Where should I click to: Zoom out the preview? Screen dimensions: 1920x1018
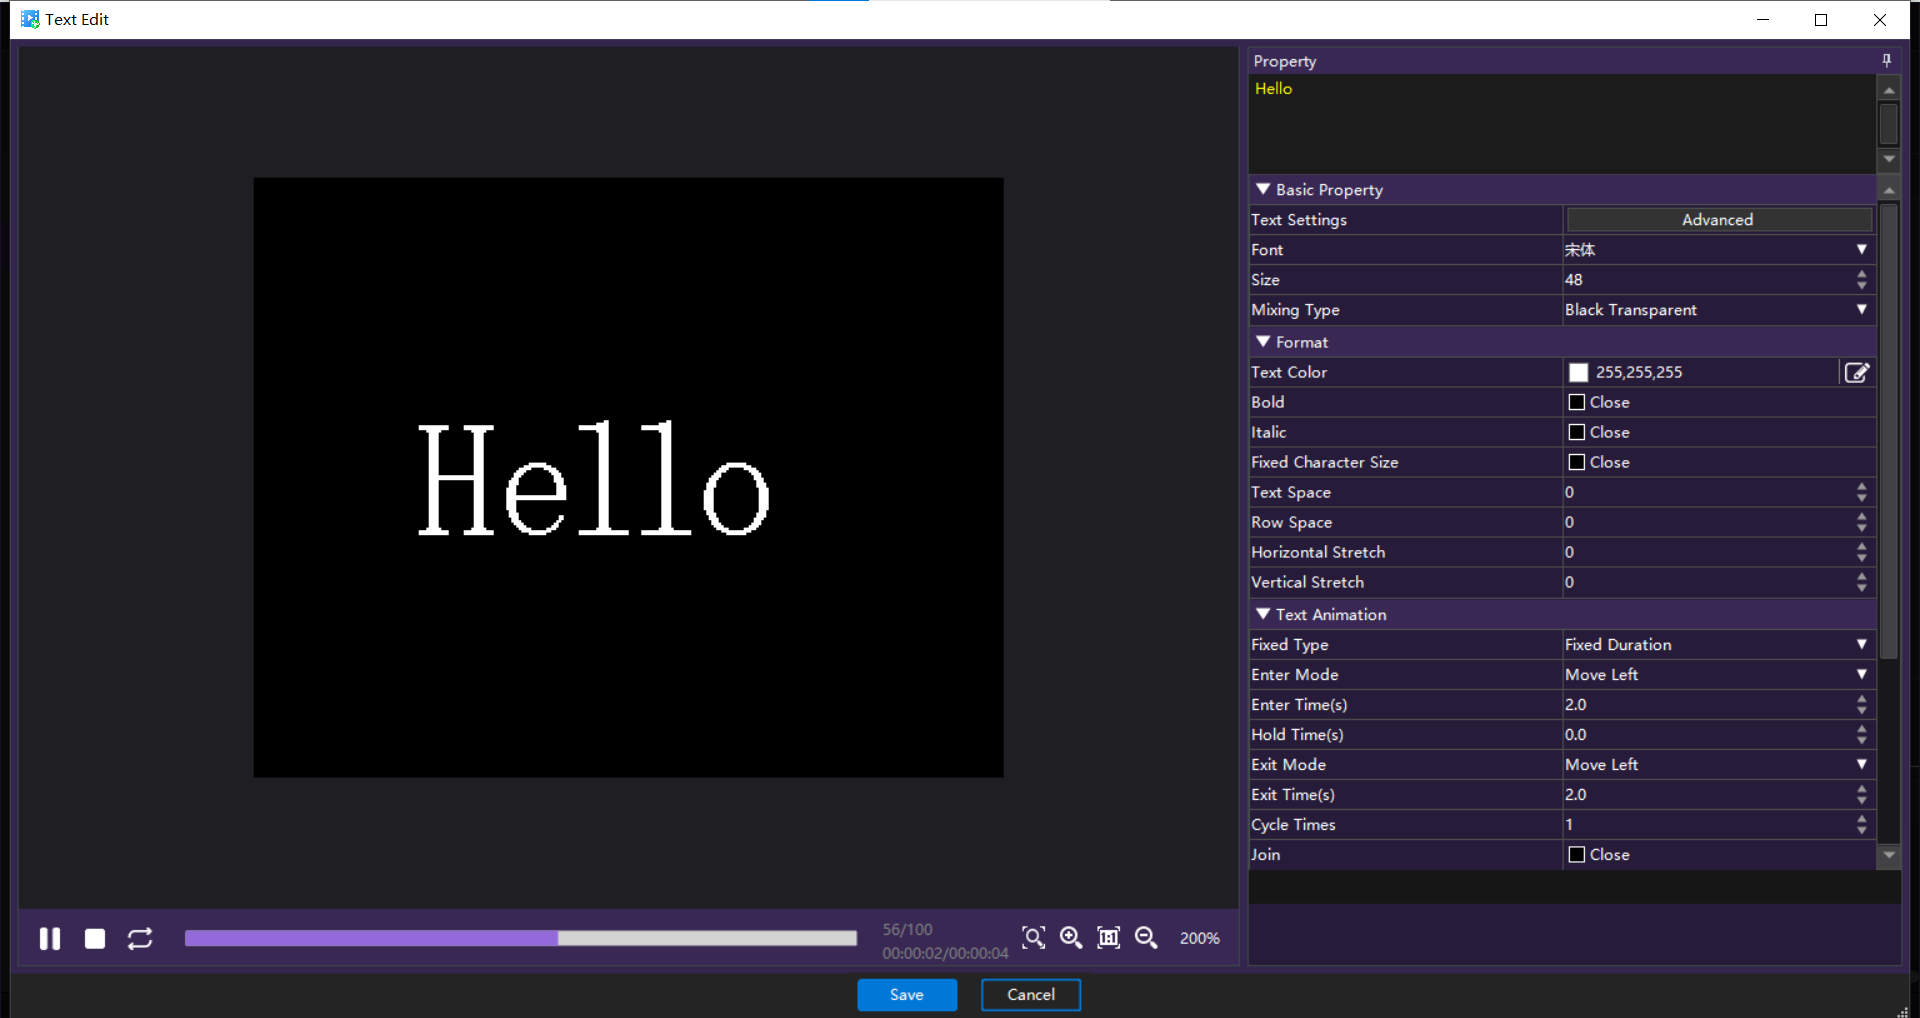[x=1146, y=937]
